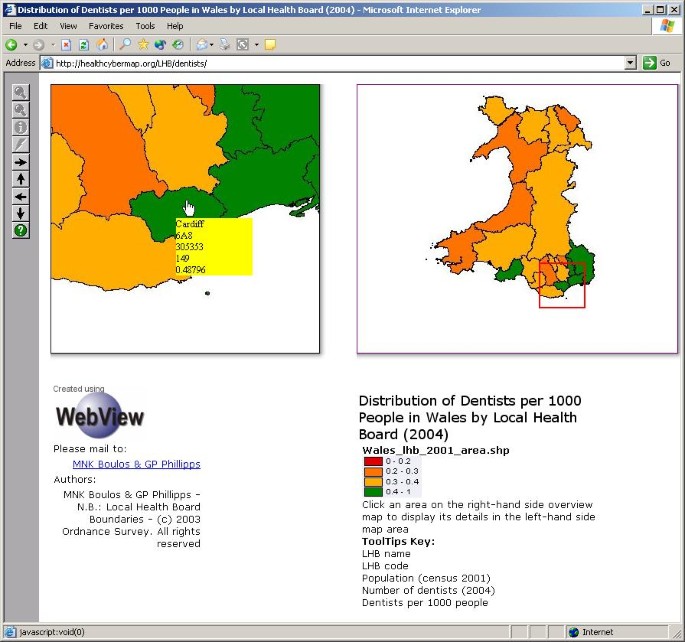
Task: Click the pan up arrow tool
Action: click(20, 178)
